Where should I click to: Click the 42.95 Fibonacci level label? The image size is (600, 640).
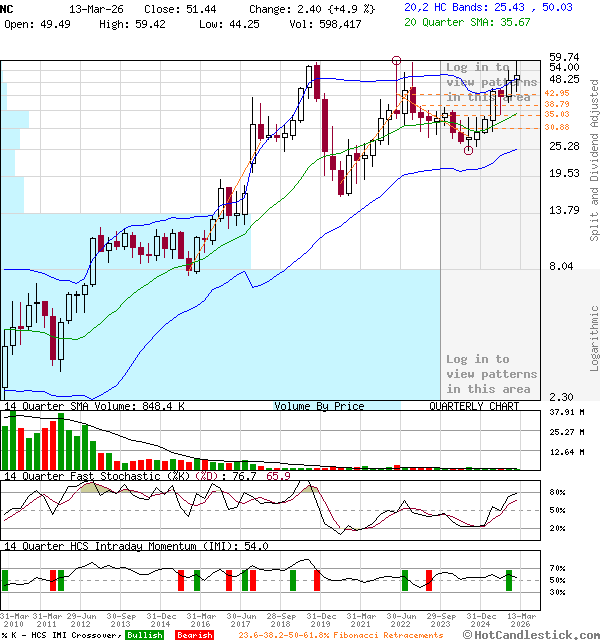[529, 93]
